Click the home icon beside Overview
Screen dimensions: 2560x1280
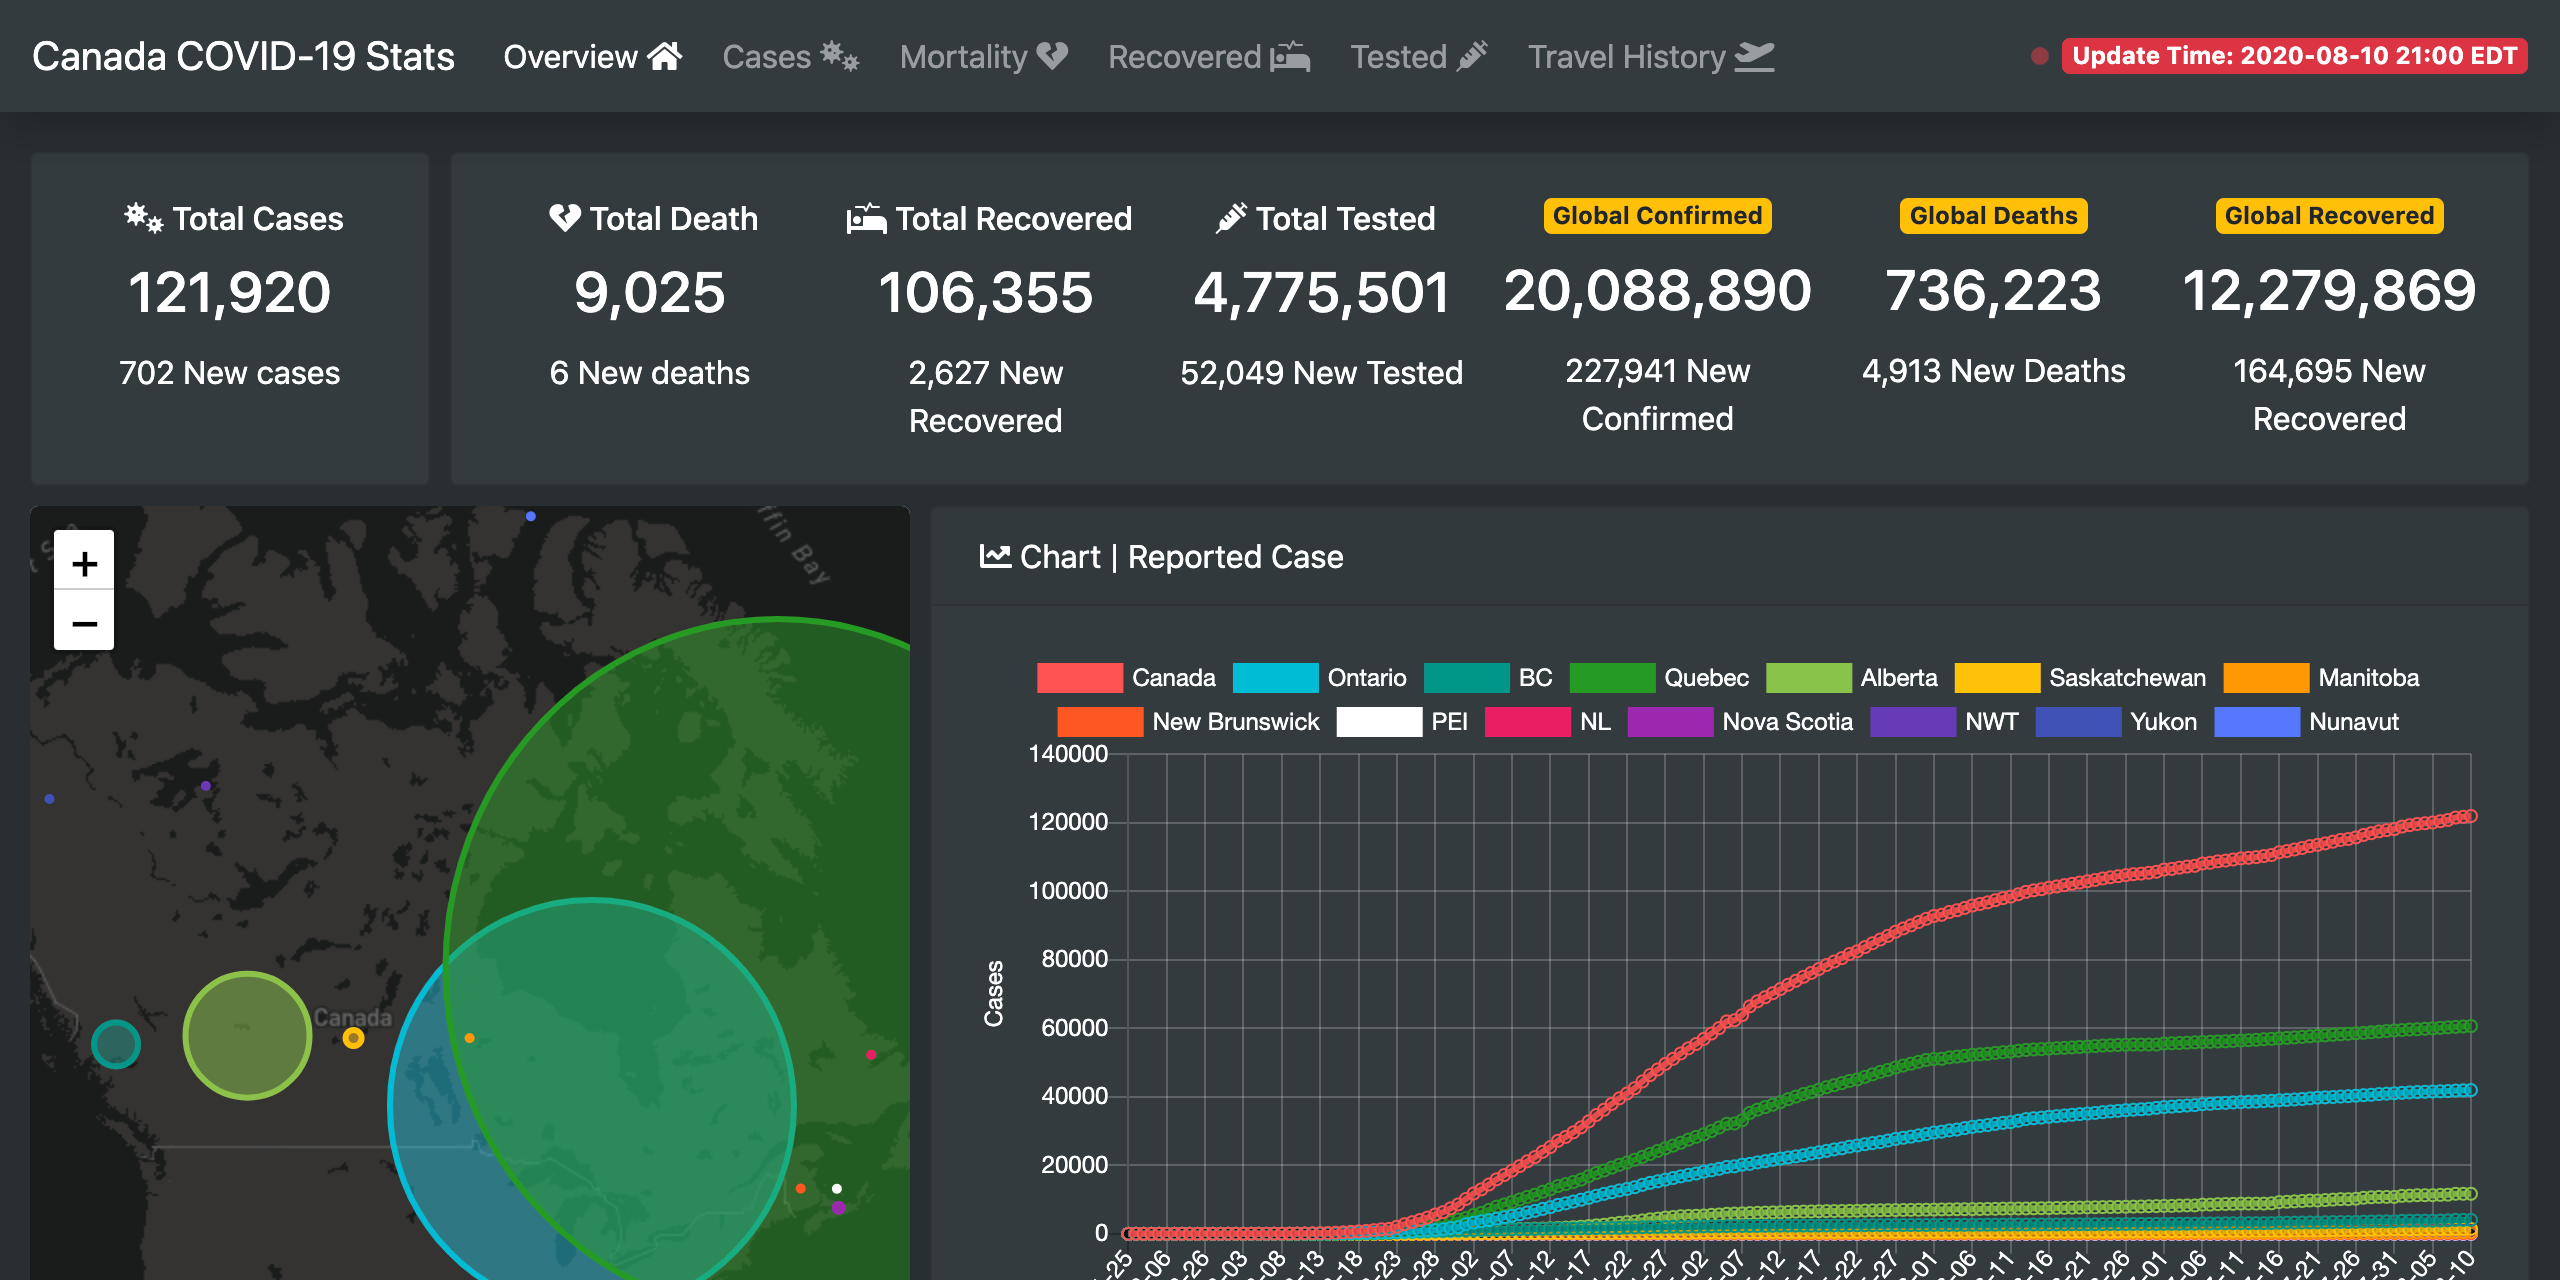point(665,56)
